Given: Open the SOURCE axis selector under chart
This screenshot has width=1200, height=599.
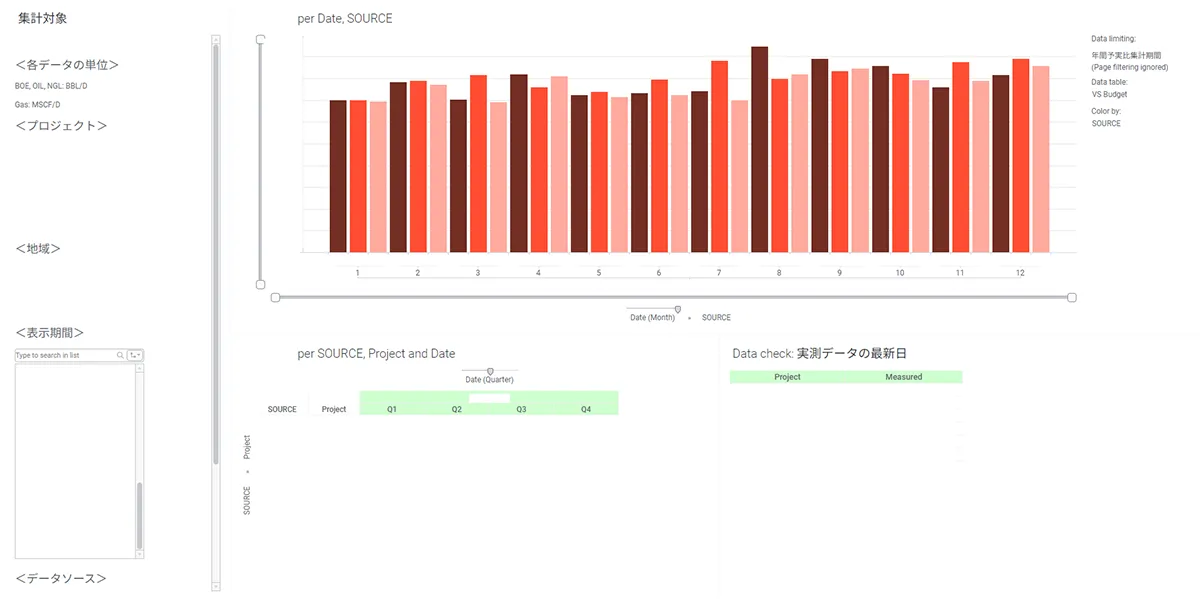Looking at the screenshot, I should click(x=716, y=318).
